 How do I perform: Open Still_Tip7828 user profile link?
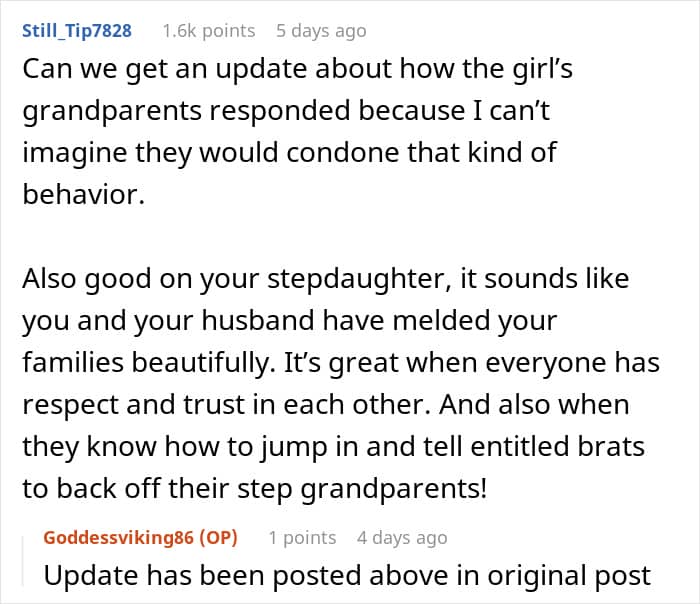tap(77, 31)
